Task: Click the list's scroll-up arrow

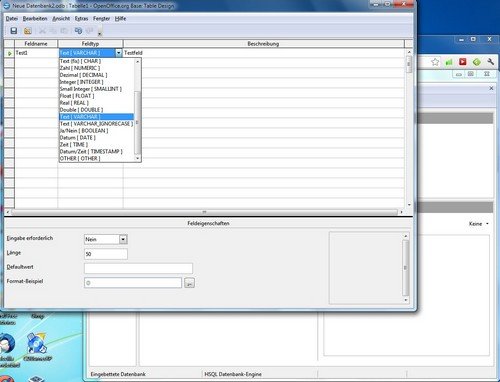Action: [137, 62]
